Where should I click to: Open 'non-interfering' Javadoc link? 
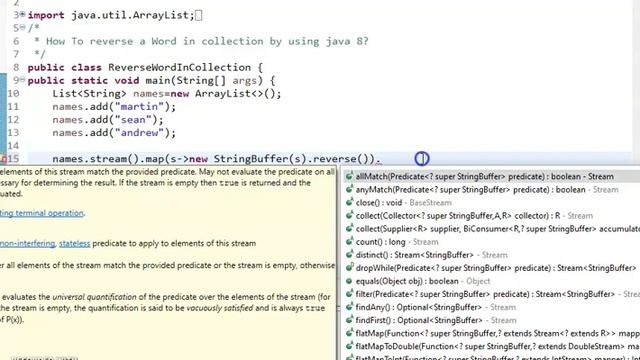coord(27,243)
